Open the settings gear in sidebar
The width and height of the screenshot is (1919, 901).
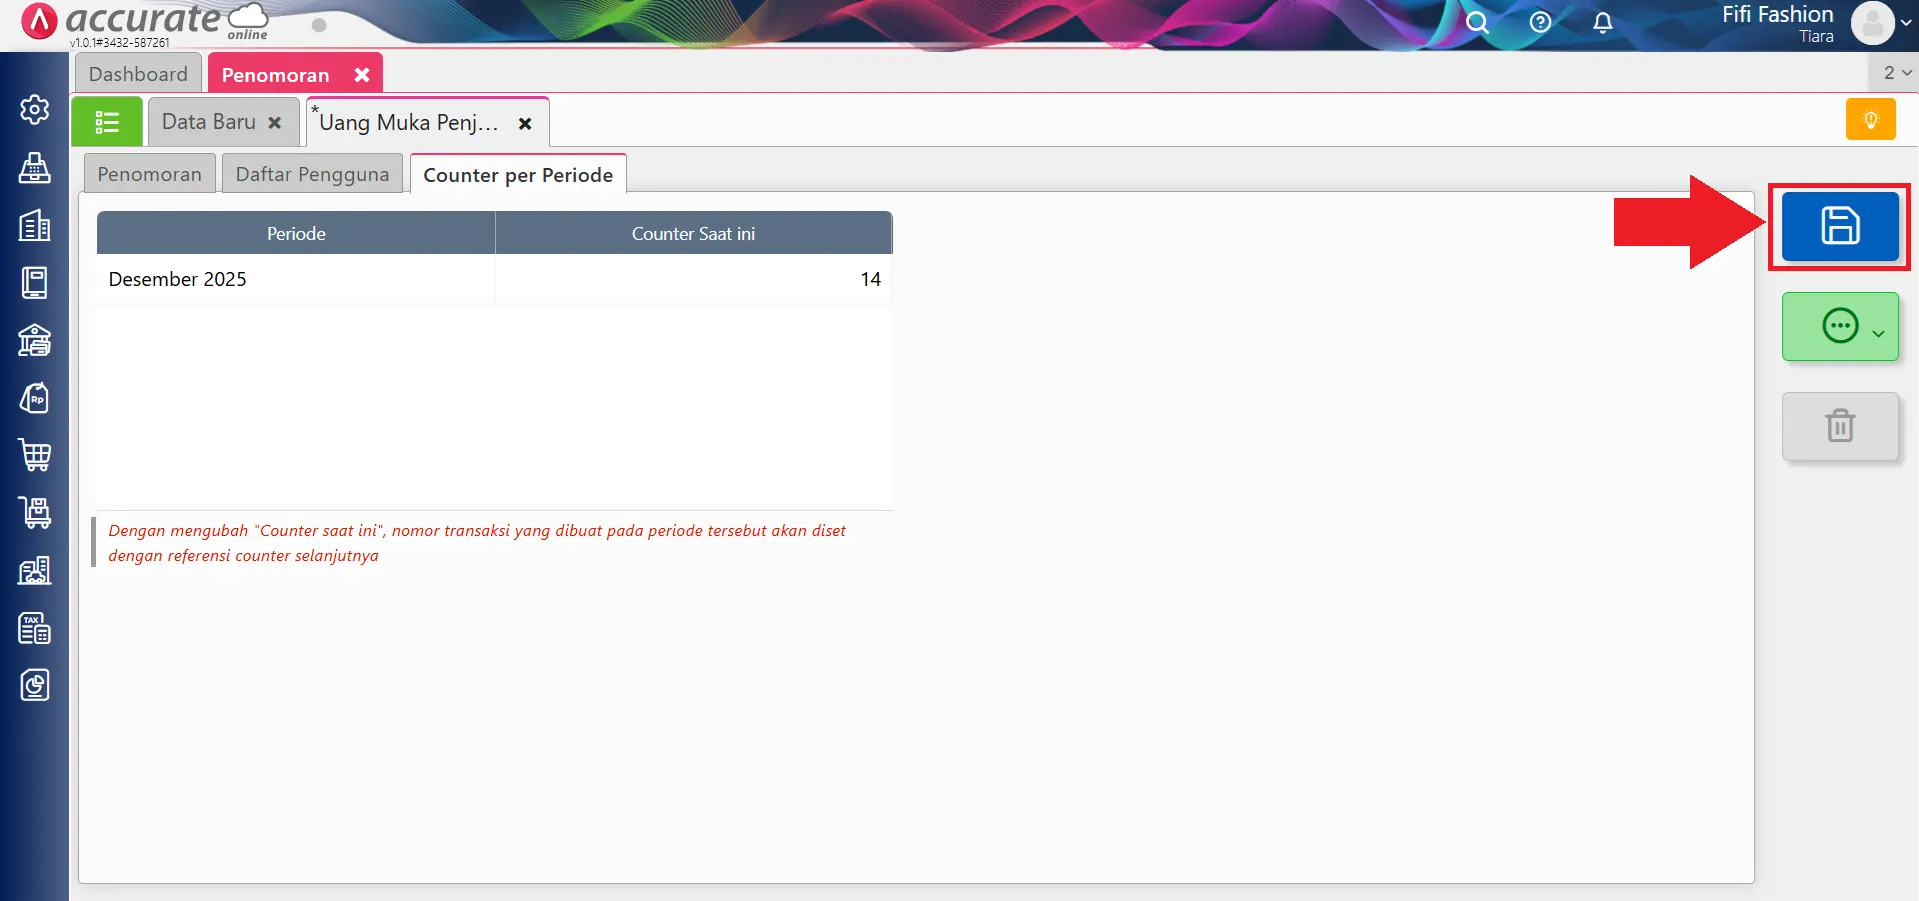[35, 109]
